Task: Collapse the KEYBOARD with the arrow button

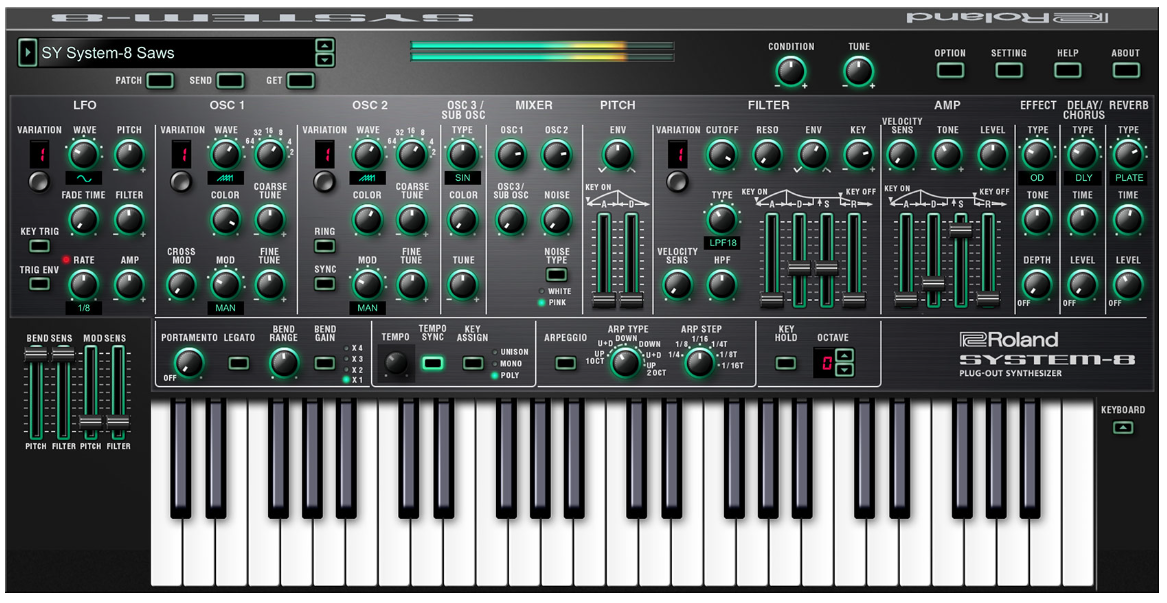Action: (1123, 428)
